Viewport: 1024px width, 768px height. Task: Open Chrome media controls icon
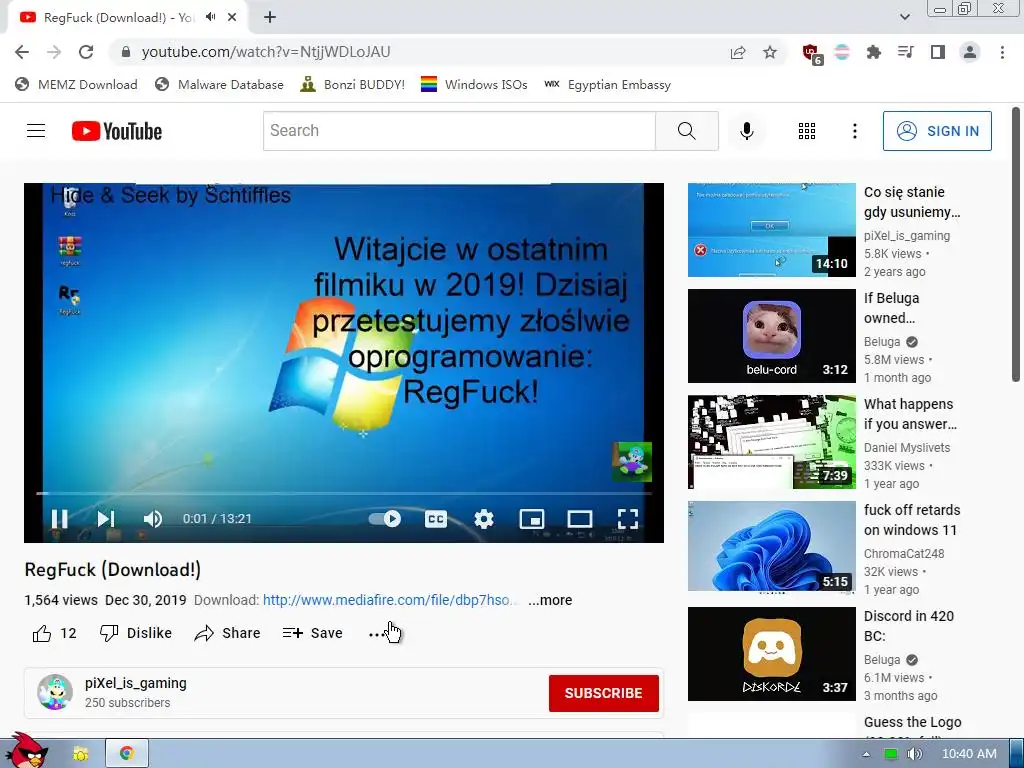905,52
